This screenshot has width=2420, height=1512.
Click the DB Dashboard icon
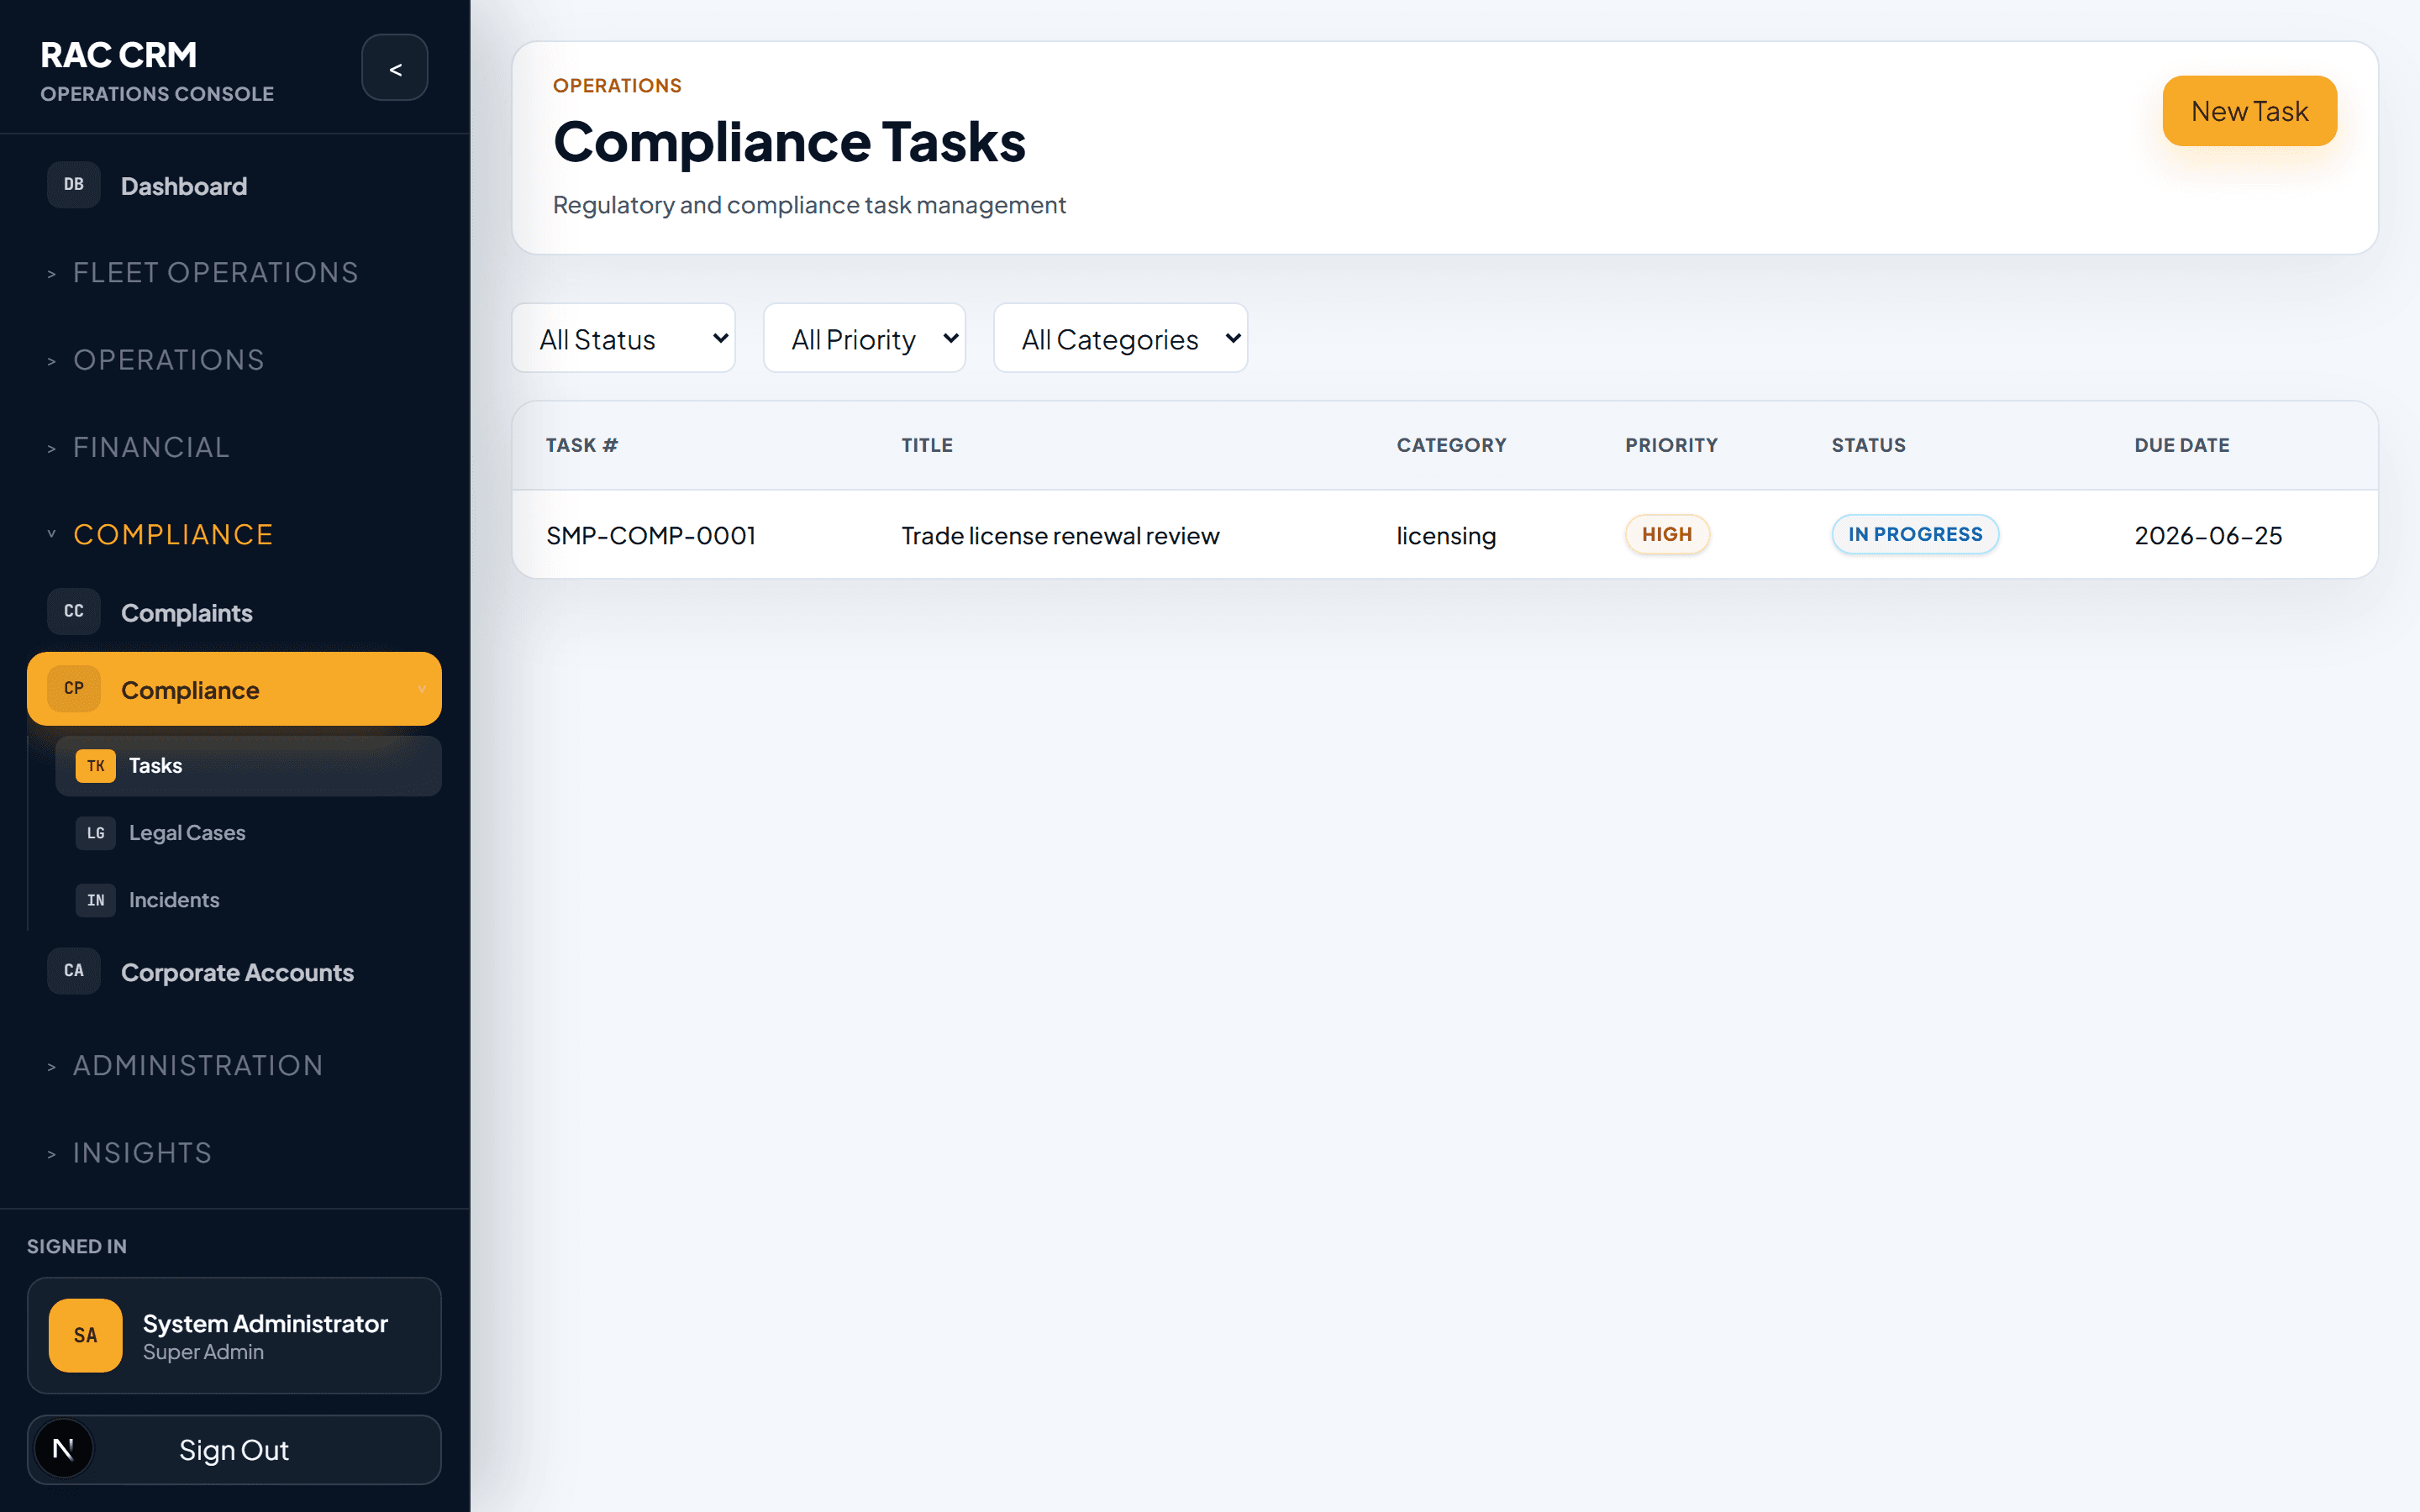tap(74, 185)
